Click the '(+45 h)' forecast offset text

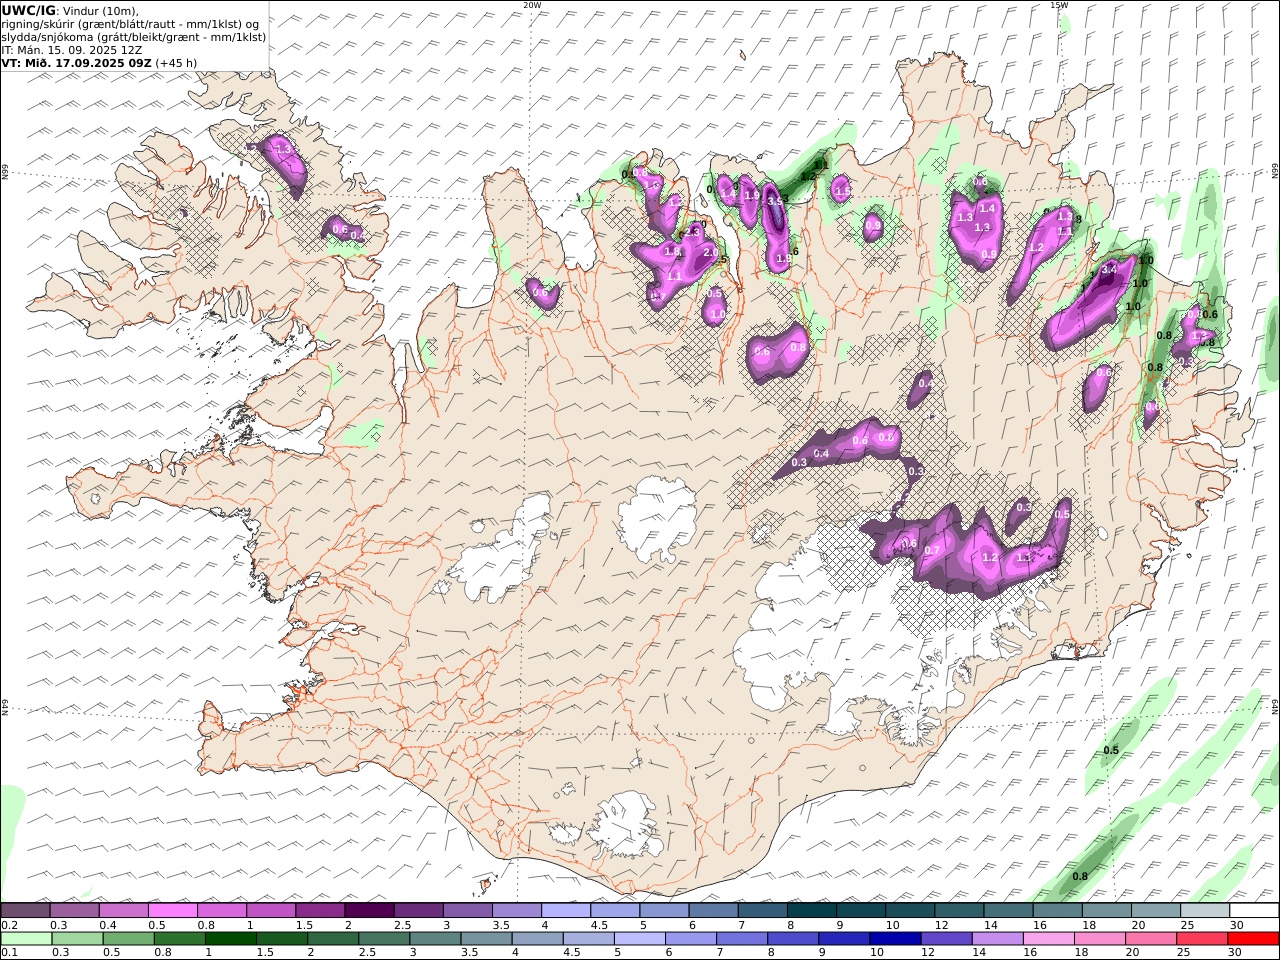coord(176,63)
